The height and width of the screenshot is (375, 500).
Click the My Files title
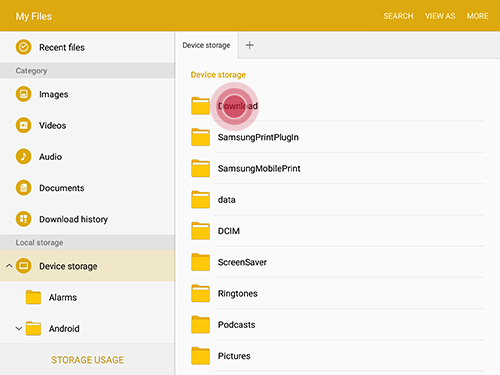tap(34, 16)
